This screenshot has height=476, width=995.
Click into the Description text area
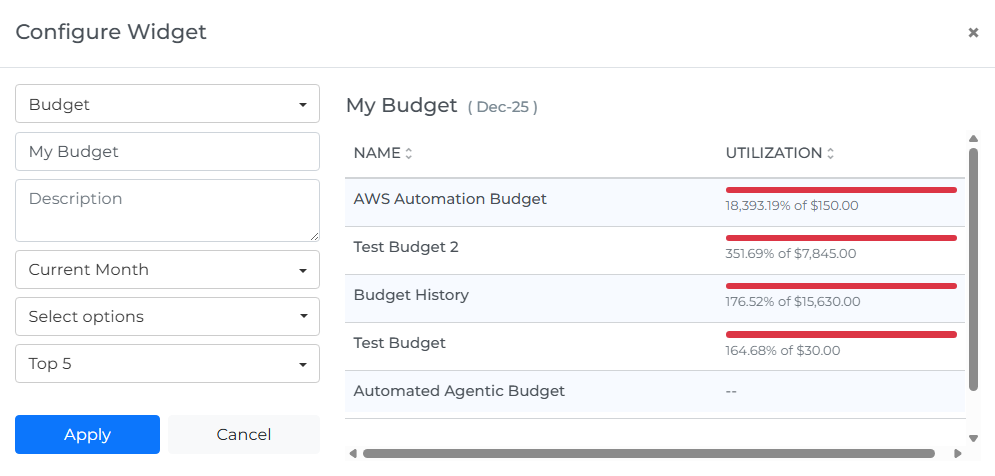[167, 210]
